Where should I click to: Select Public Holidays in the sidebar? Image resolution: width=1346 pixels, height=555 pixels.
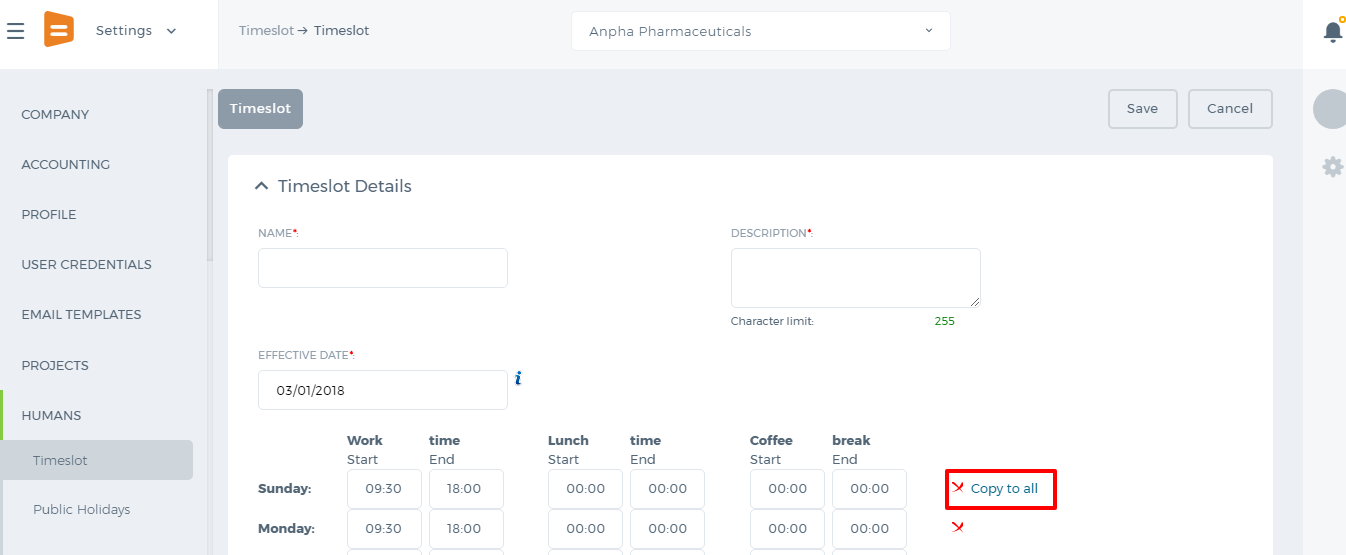(x=82, y=509)
